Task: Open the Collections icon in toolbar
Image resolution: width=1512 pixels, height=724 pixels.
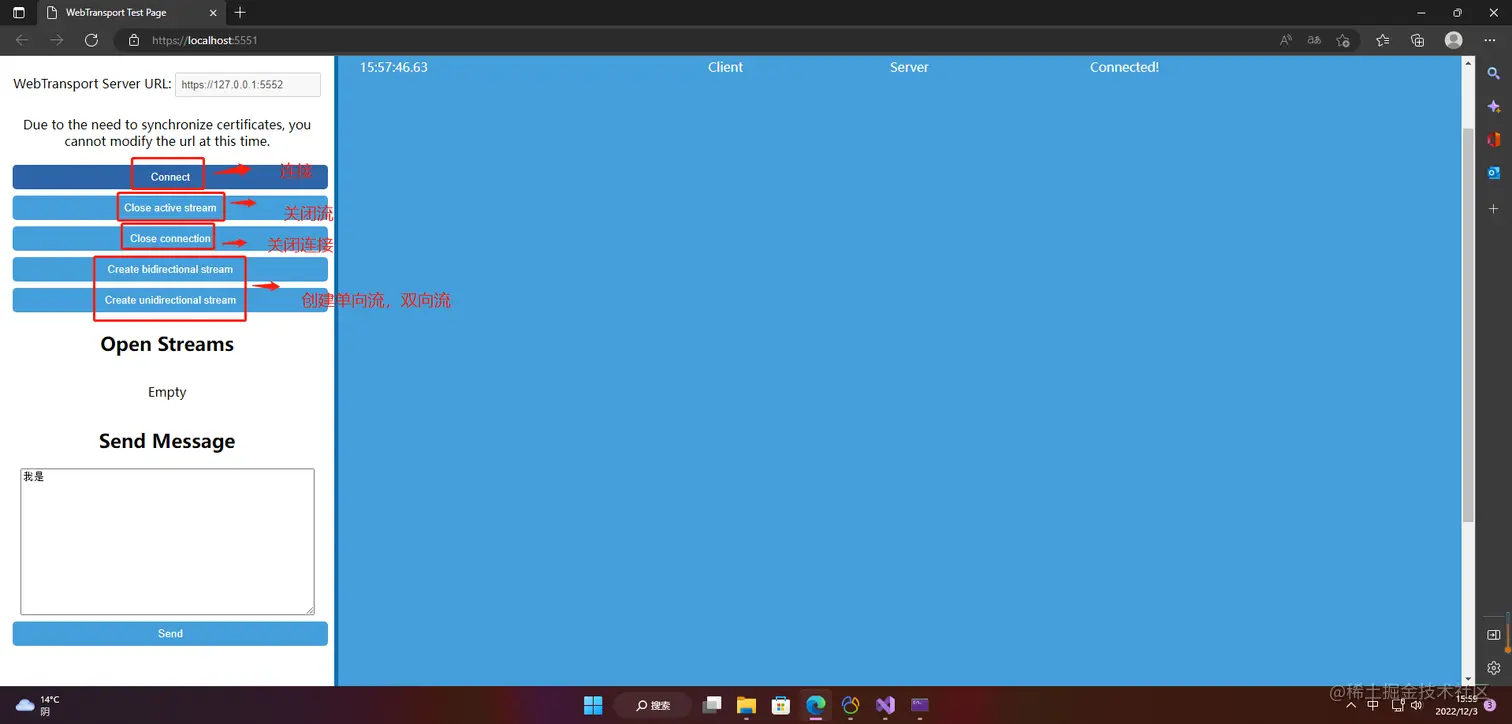Action: 1417,40
